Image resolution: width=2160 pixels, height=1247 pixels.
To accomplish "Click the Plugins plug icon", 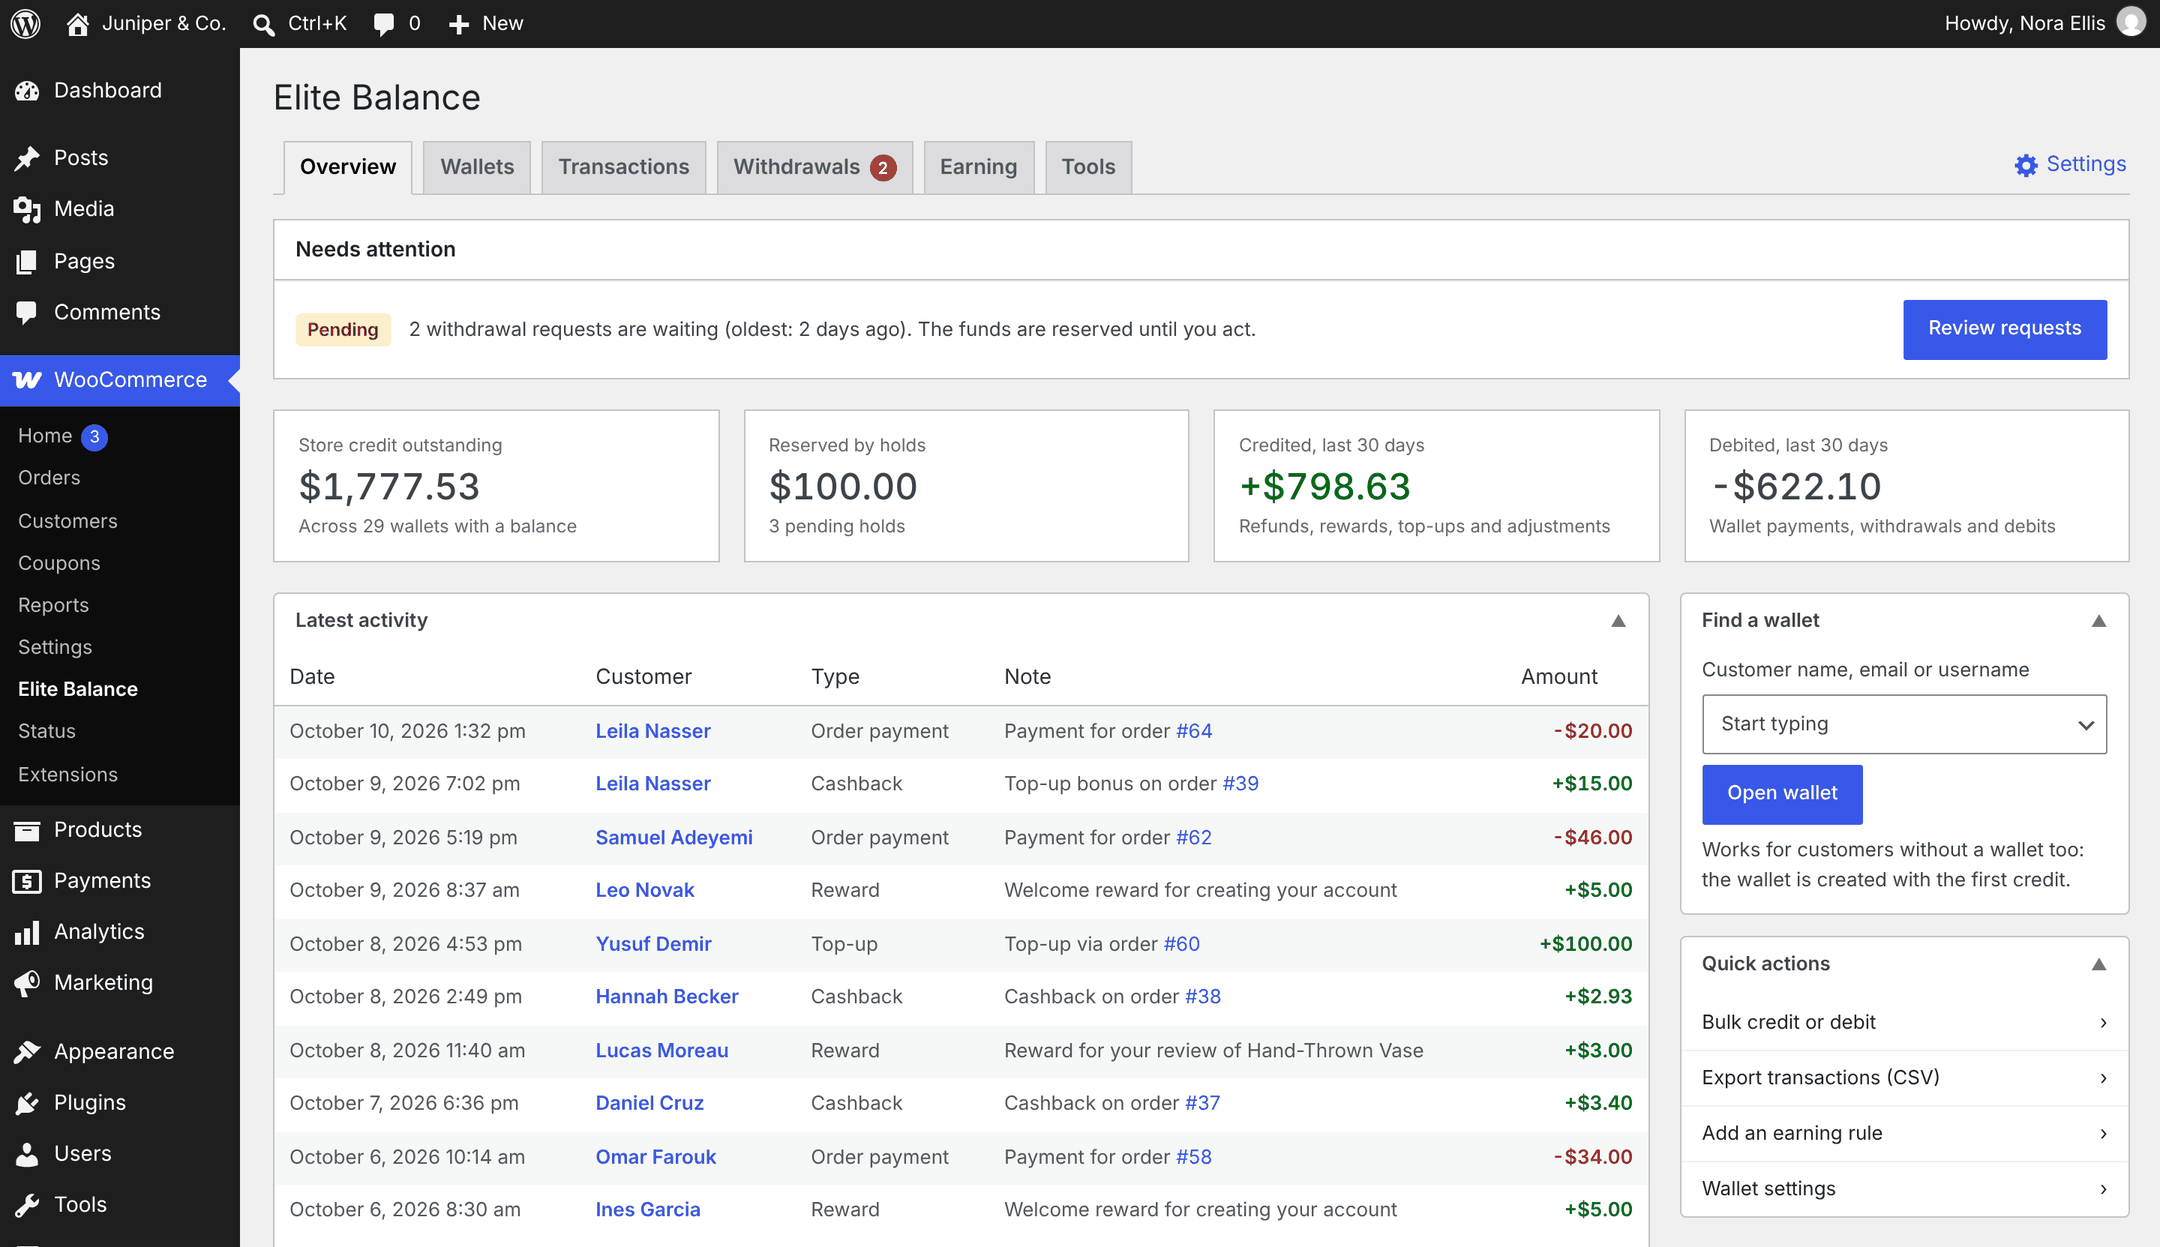I will coord(27,1103).
